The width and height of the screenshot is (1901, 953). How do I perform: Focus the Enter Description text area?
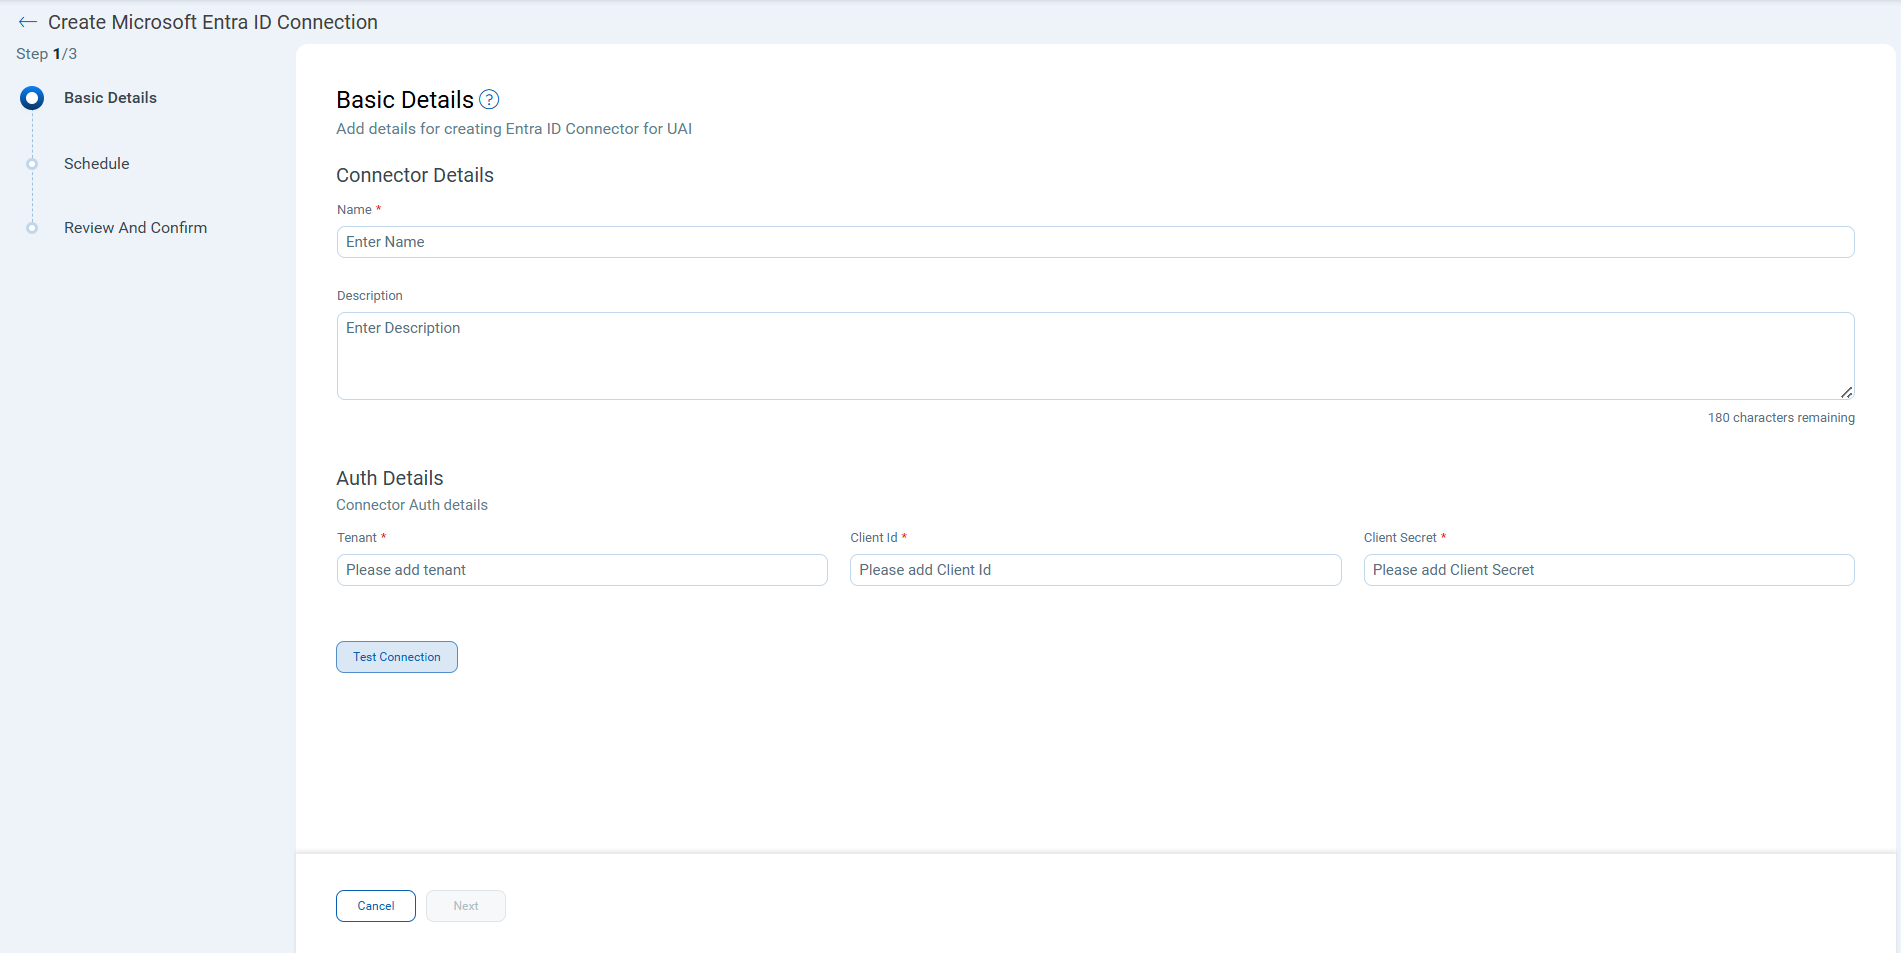click(x=1096, y=356)
